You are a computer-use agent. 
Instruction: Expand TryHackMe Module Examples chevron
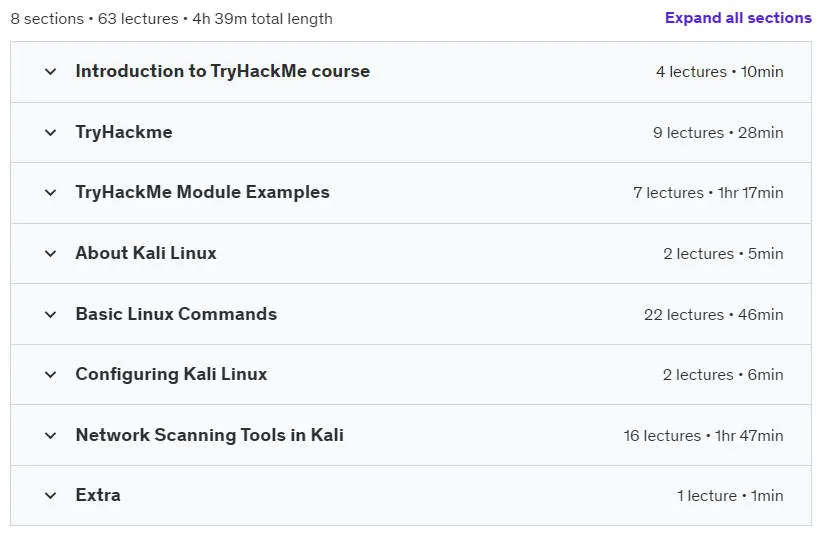pos(50,193)
